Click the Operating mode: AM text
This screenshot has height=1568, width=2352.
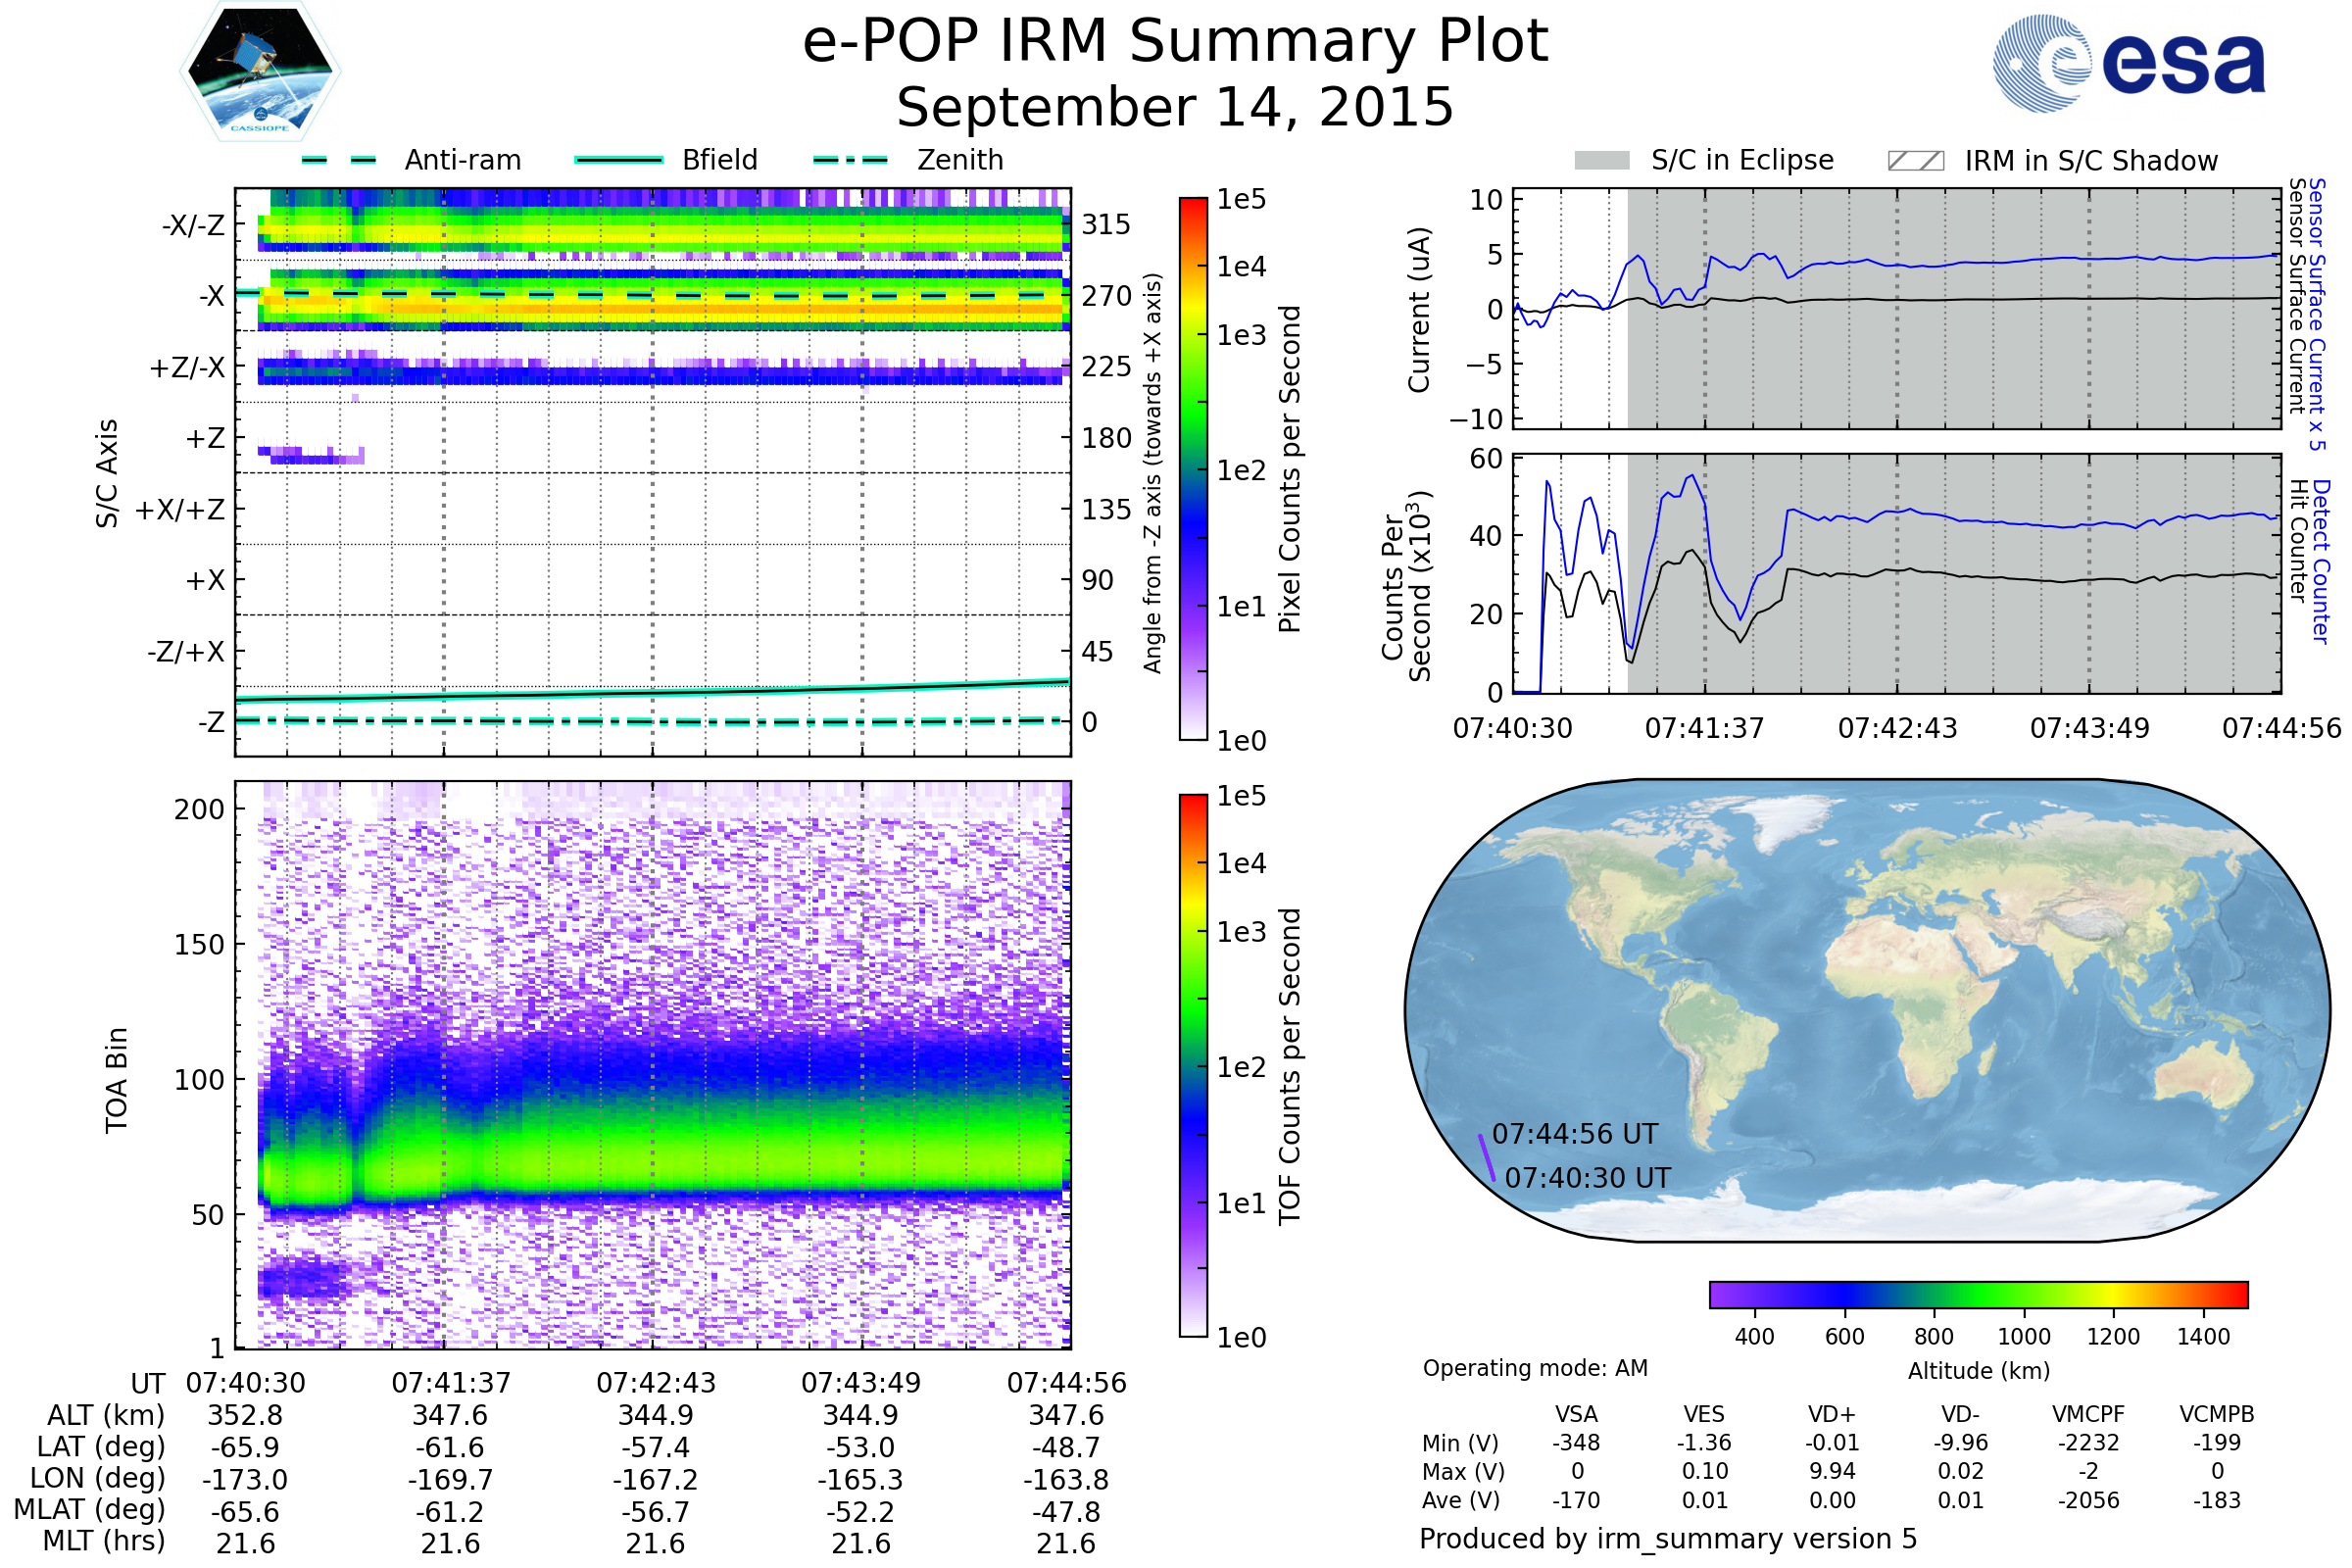pos(1535,1368)
